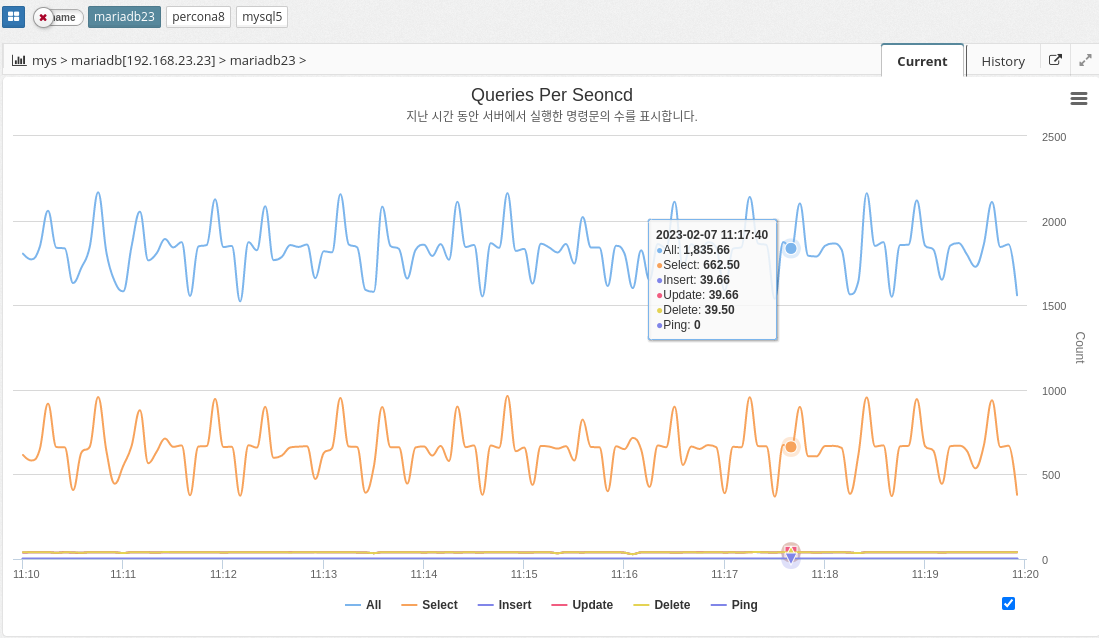Click the blue grid layout icon
Viewport: 1099px width, 638px height.
point(14,17)
